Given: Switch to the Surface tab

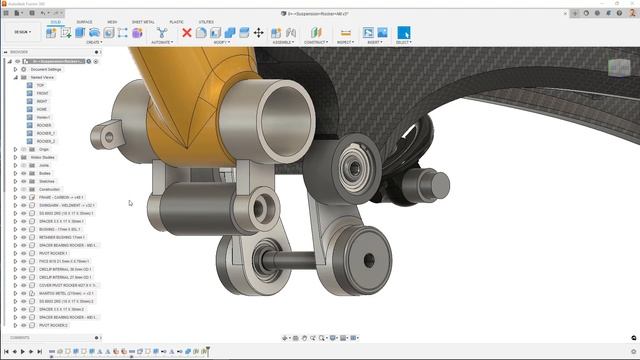Looking at the screenshot, I should click(84, 22).
